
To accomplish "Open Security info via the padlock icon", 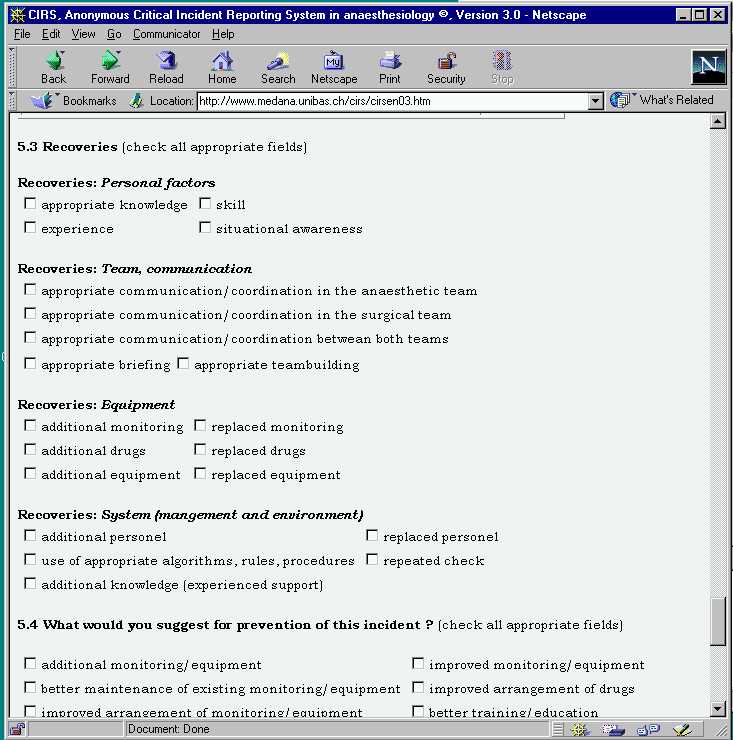I will (x=446, y=68).
